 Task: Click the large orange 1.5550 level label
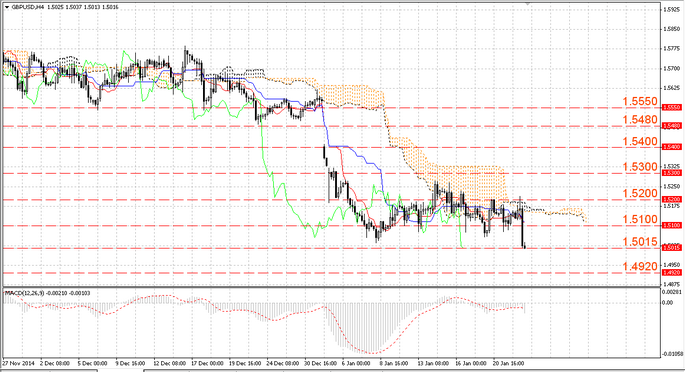[x=640, y=101]
